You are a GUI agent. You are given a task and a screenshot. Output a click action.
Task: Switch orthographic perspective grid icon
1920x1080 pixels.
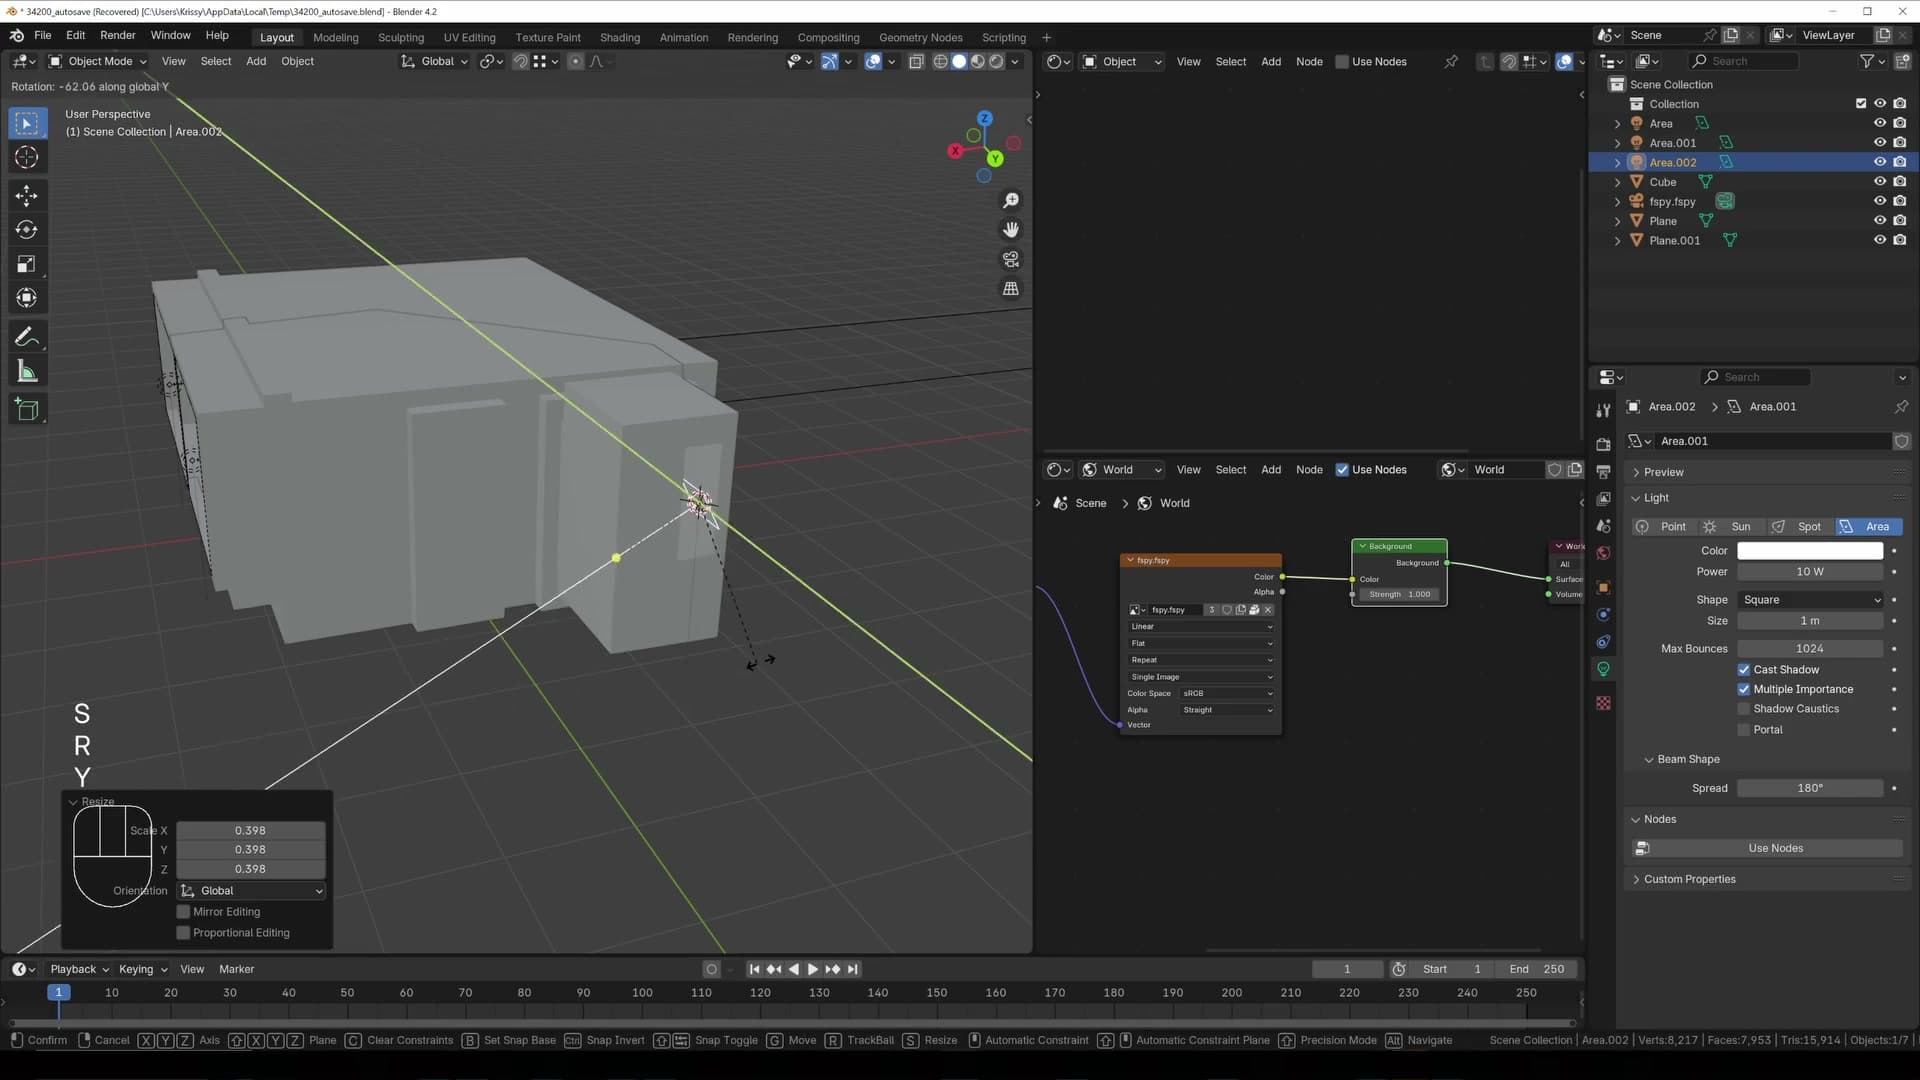pyautogui.click(x=1011, y=288)
